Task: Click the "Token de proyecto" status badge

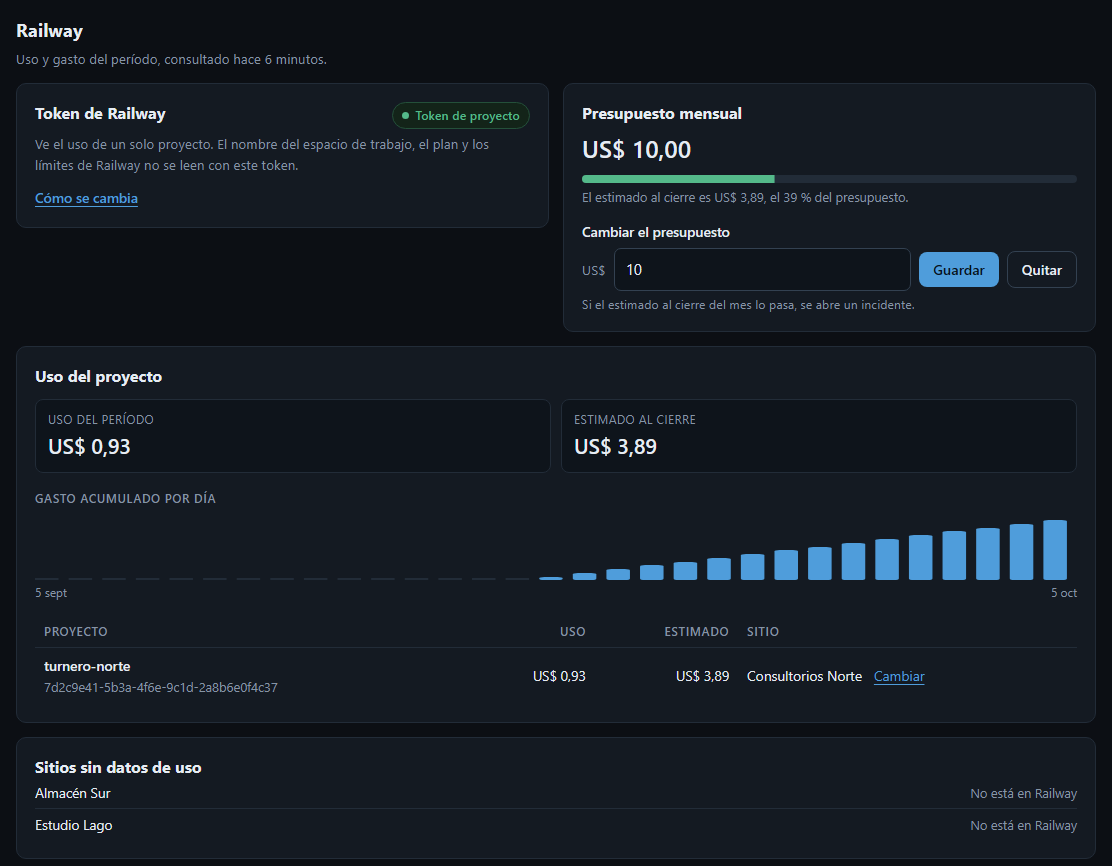Action: coord(461,116)
